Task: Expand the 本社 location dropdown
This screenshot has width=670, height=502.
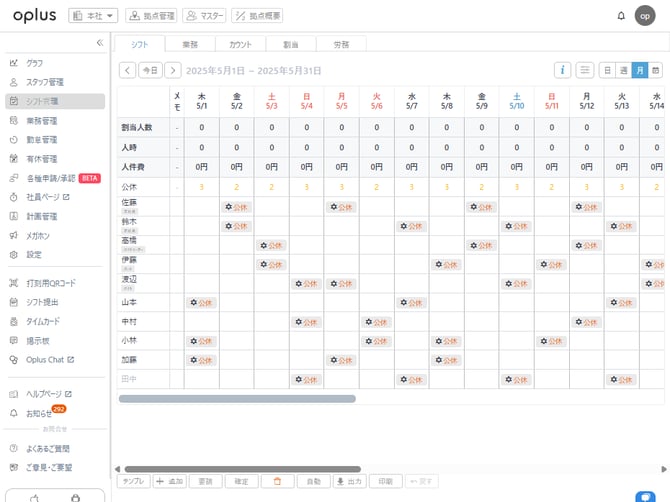Action: tap(93, 15)
